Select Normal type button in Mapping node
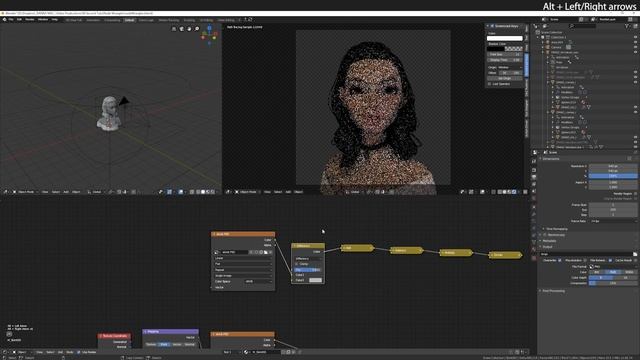Screen dimensions: 640x360 click(190, 344)
